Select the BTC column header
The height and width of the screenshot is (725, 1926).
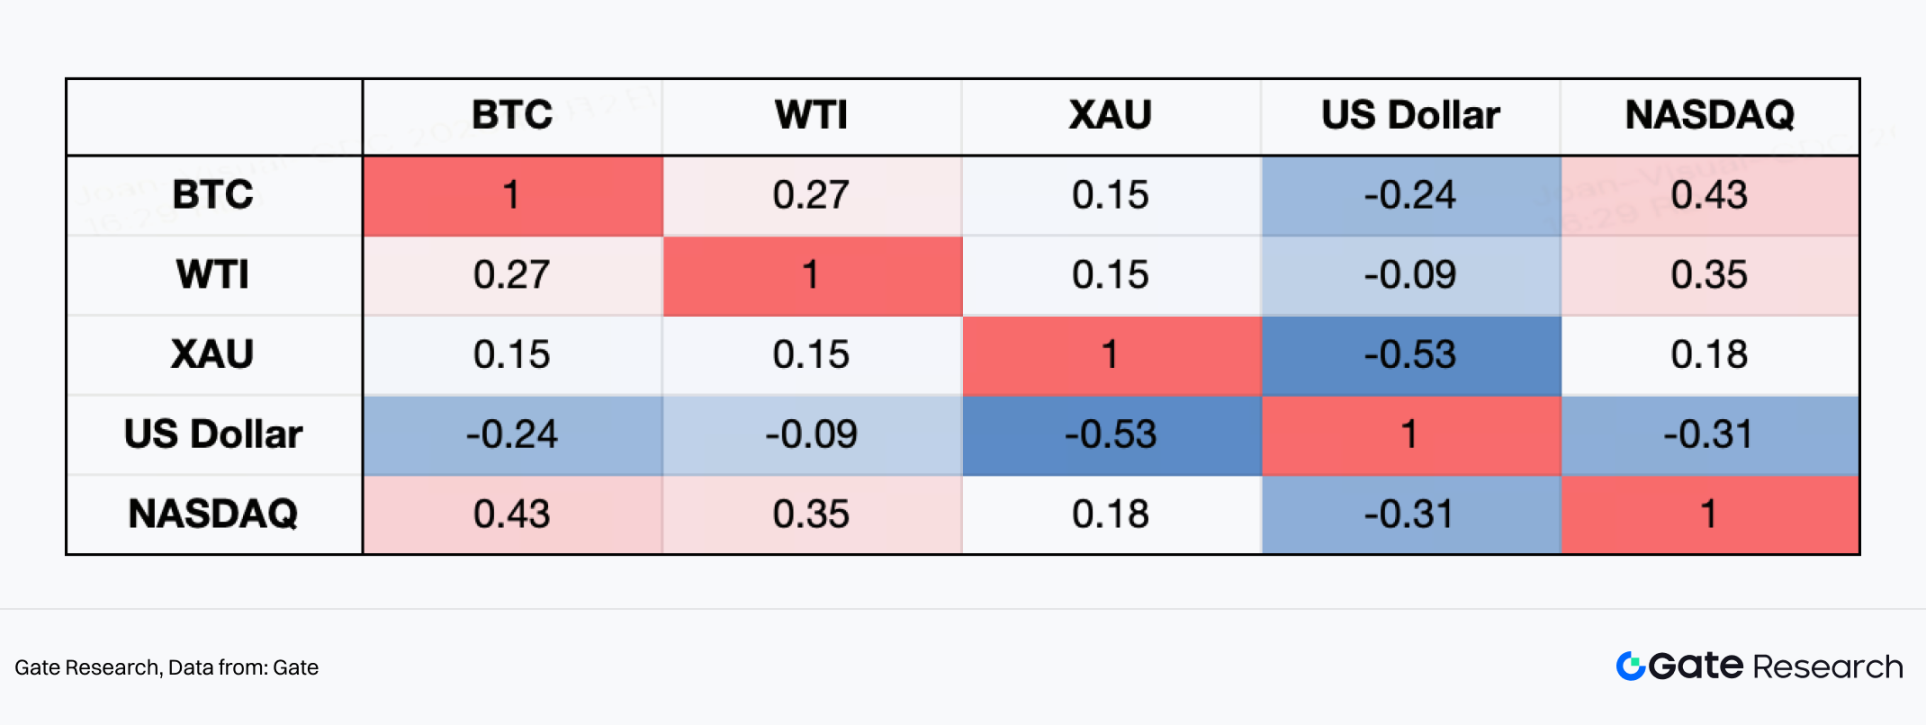pyautogui.click(x=512, y=115)
